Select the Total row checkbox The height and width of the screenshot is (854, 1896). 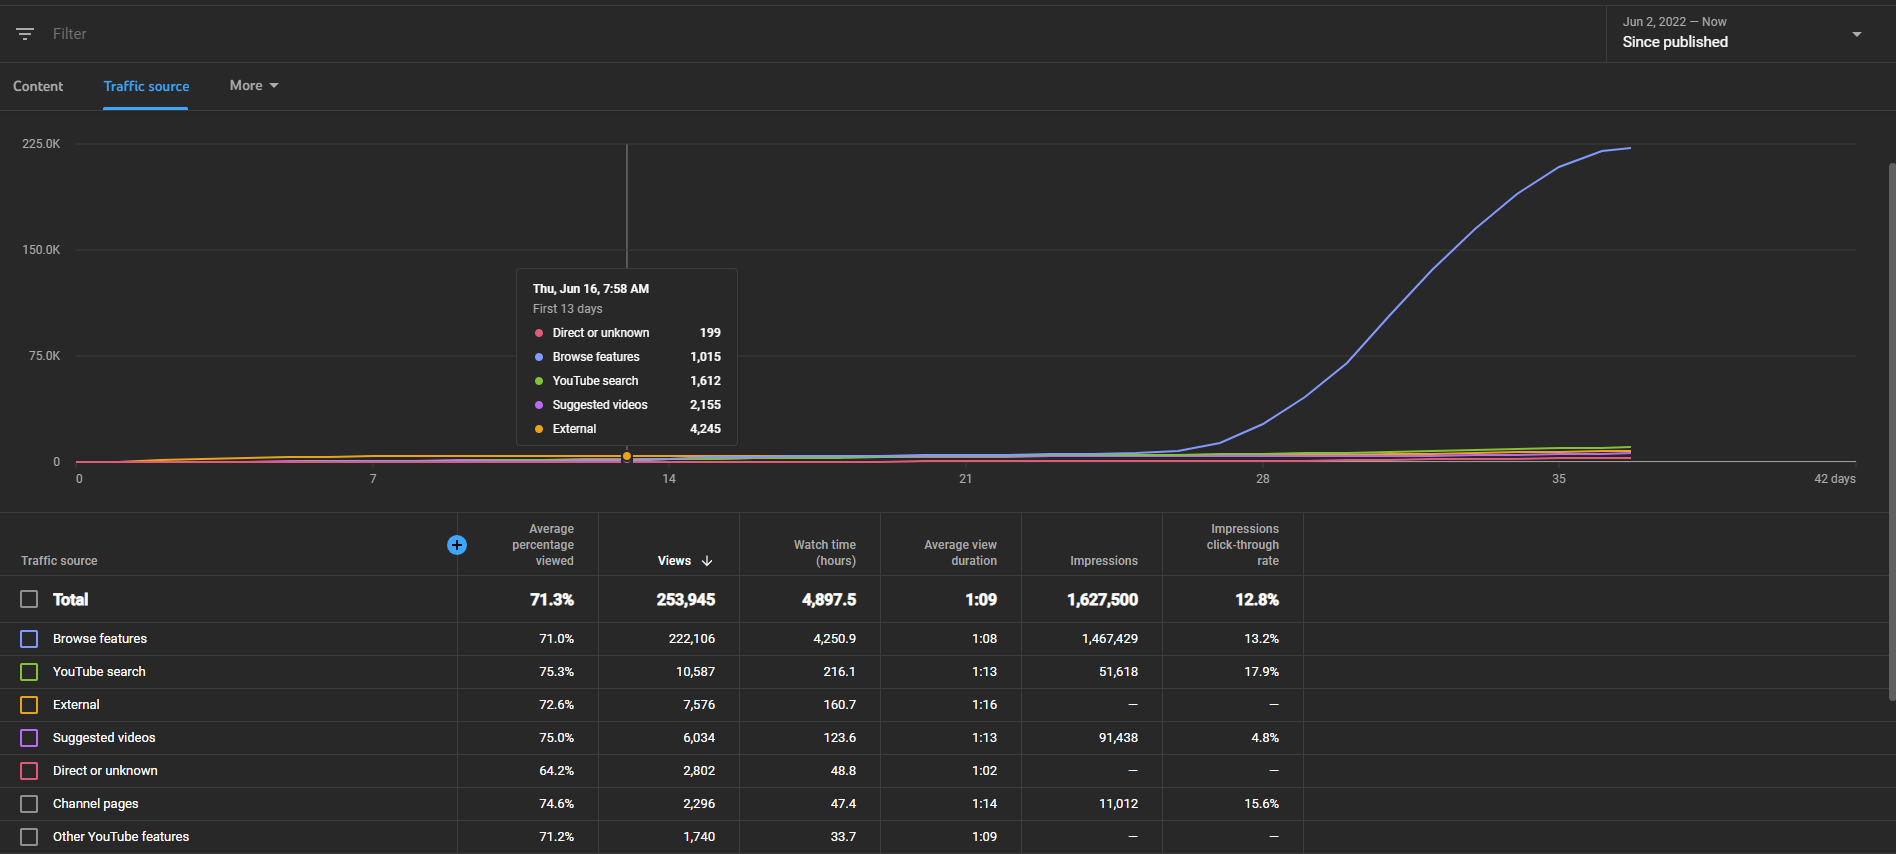[29, 599]
